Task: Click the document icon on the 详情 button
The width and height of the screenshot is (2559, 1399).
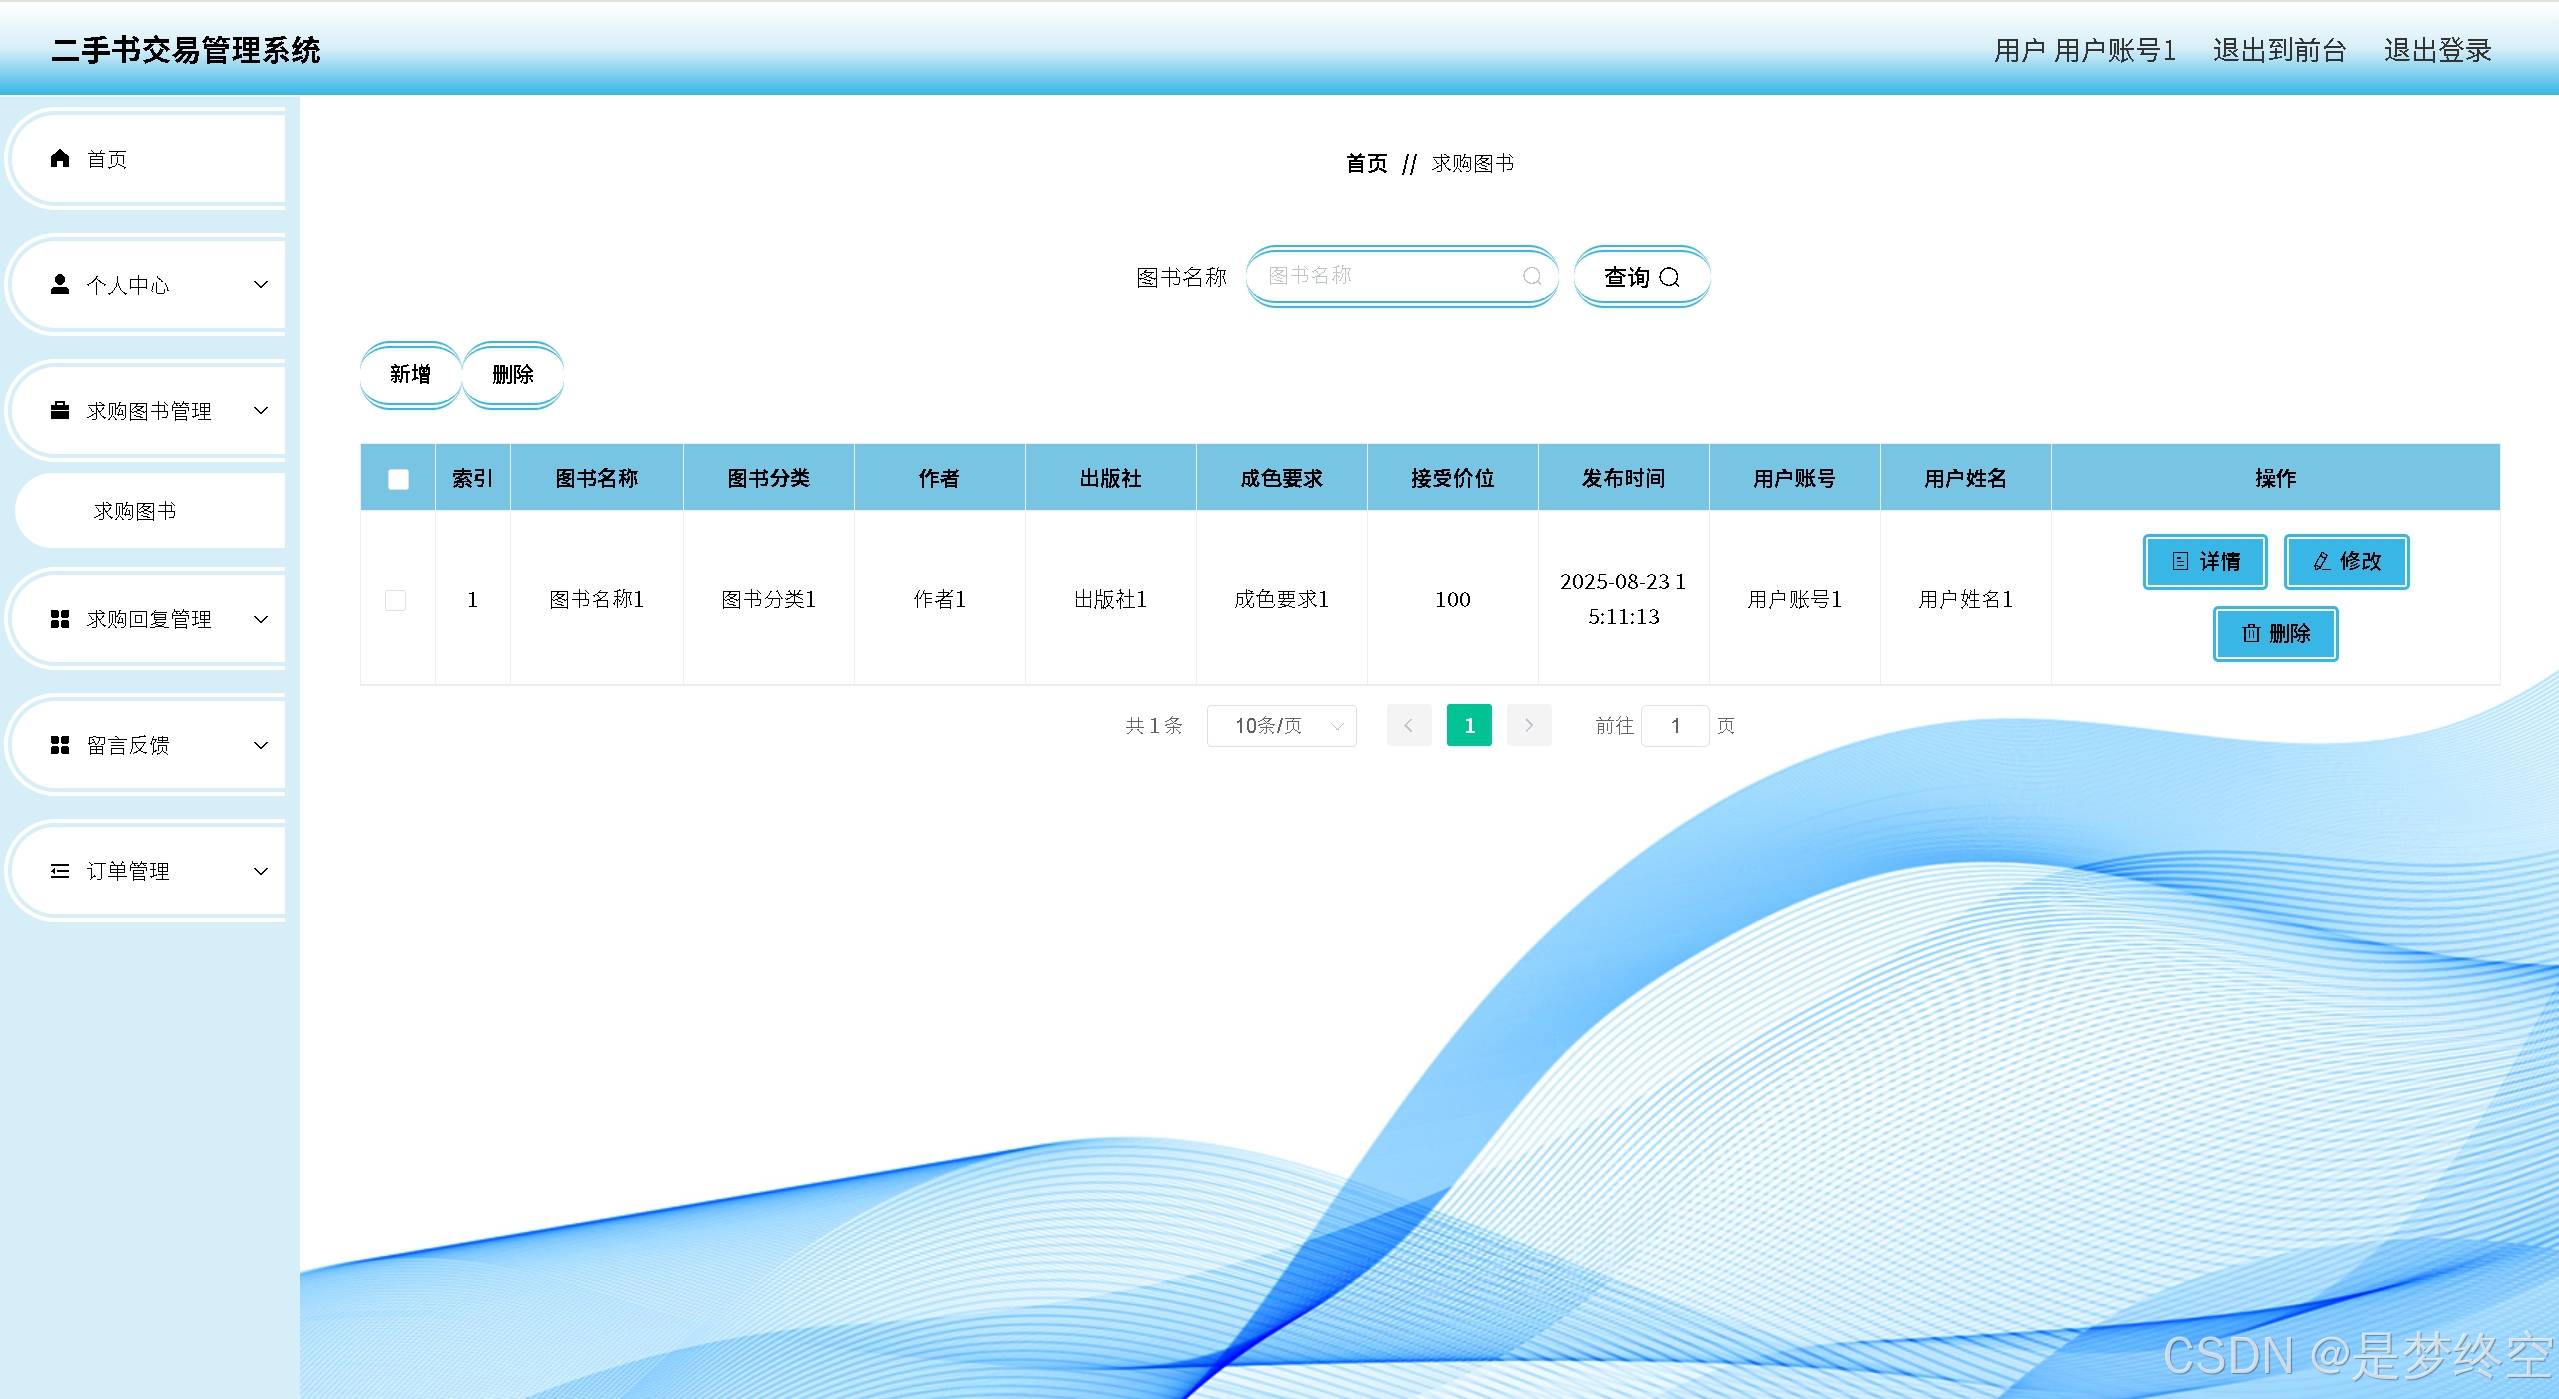Action: click(x=2180, y=562)
